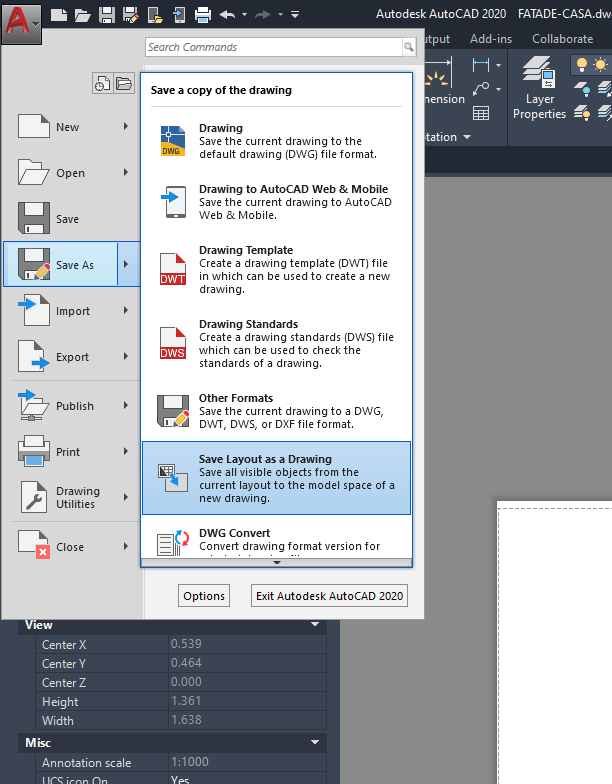The height and width of the screenshot is (784, 612).
Task: Toggle the layer on/off lightbulb icon
Action: coord(582,64)
